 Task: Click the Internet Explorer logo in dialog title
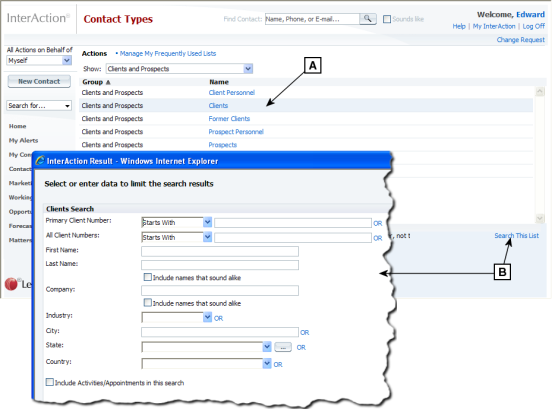(40, 161)
